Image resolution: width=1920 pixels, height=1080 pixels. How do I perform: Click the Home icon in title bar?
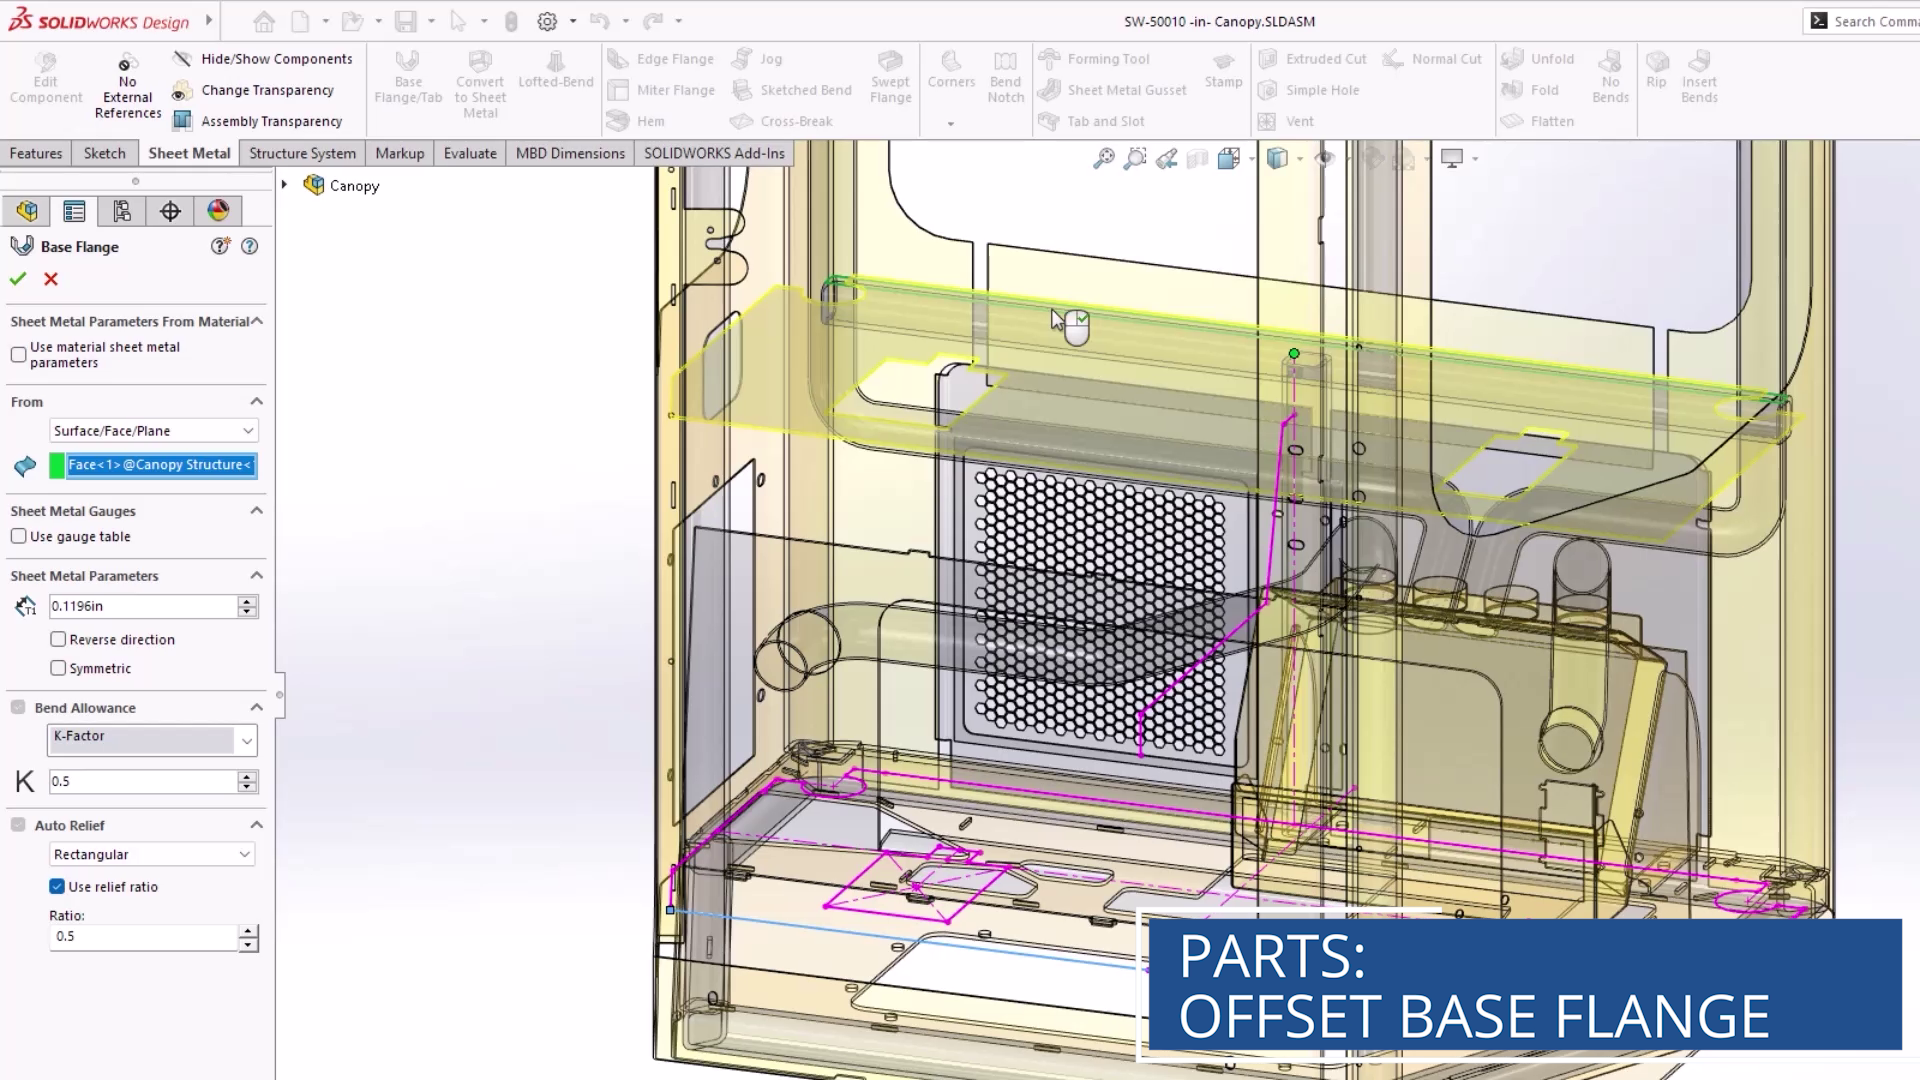(264, 21)
